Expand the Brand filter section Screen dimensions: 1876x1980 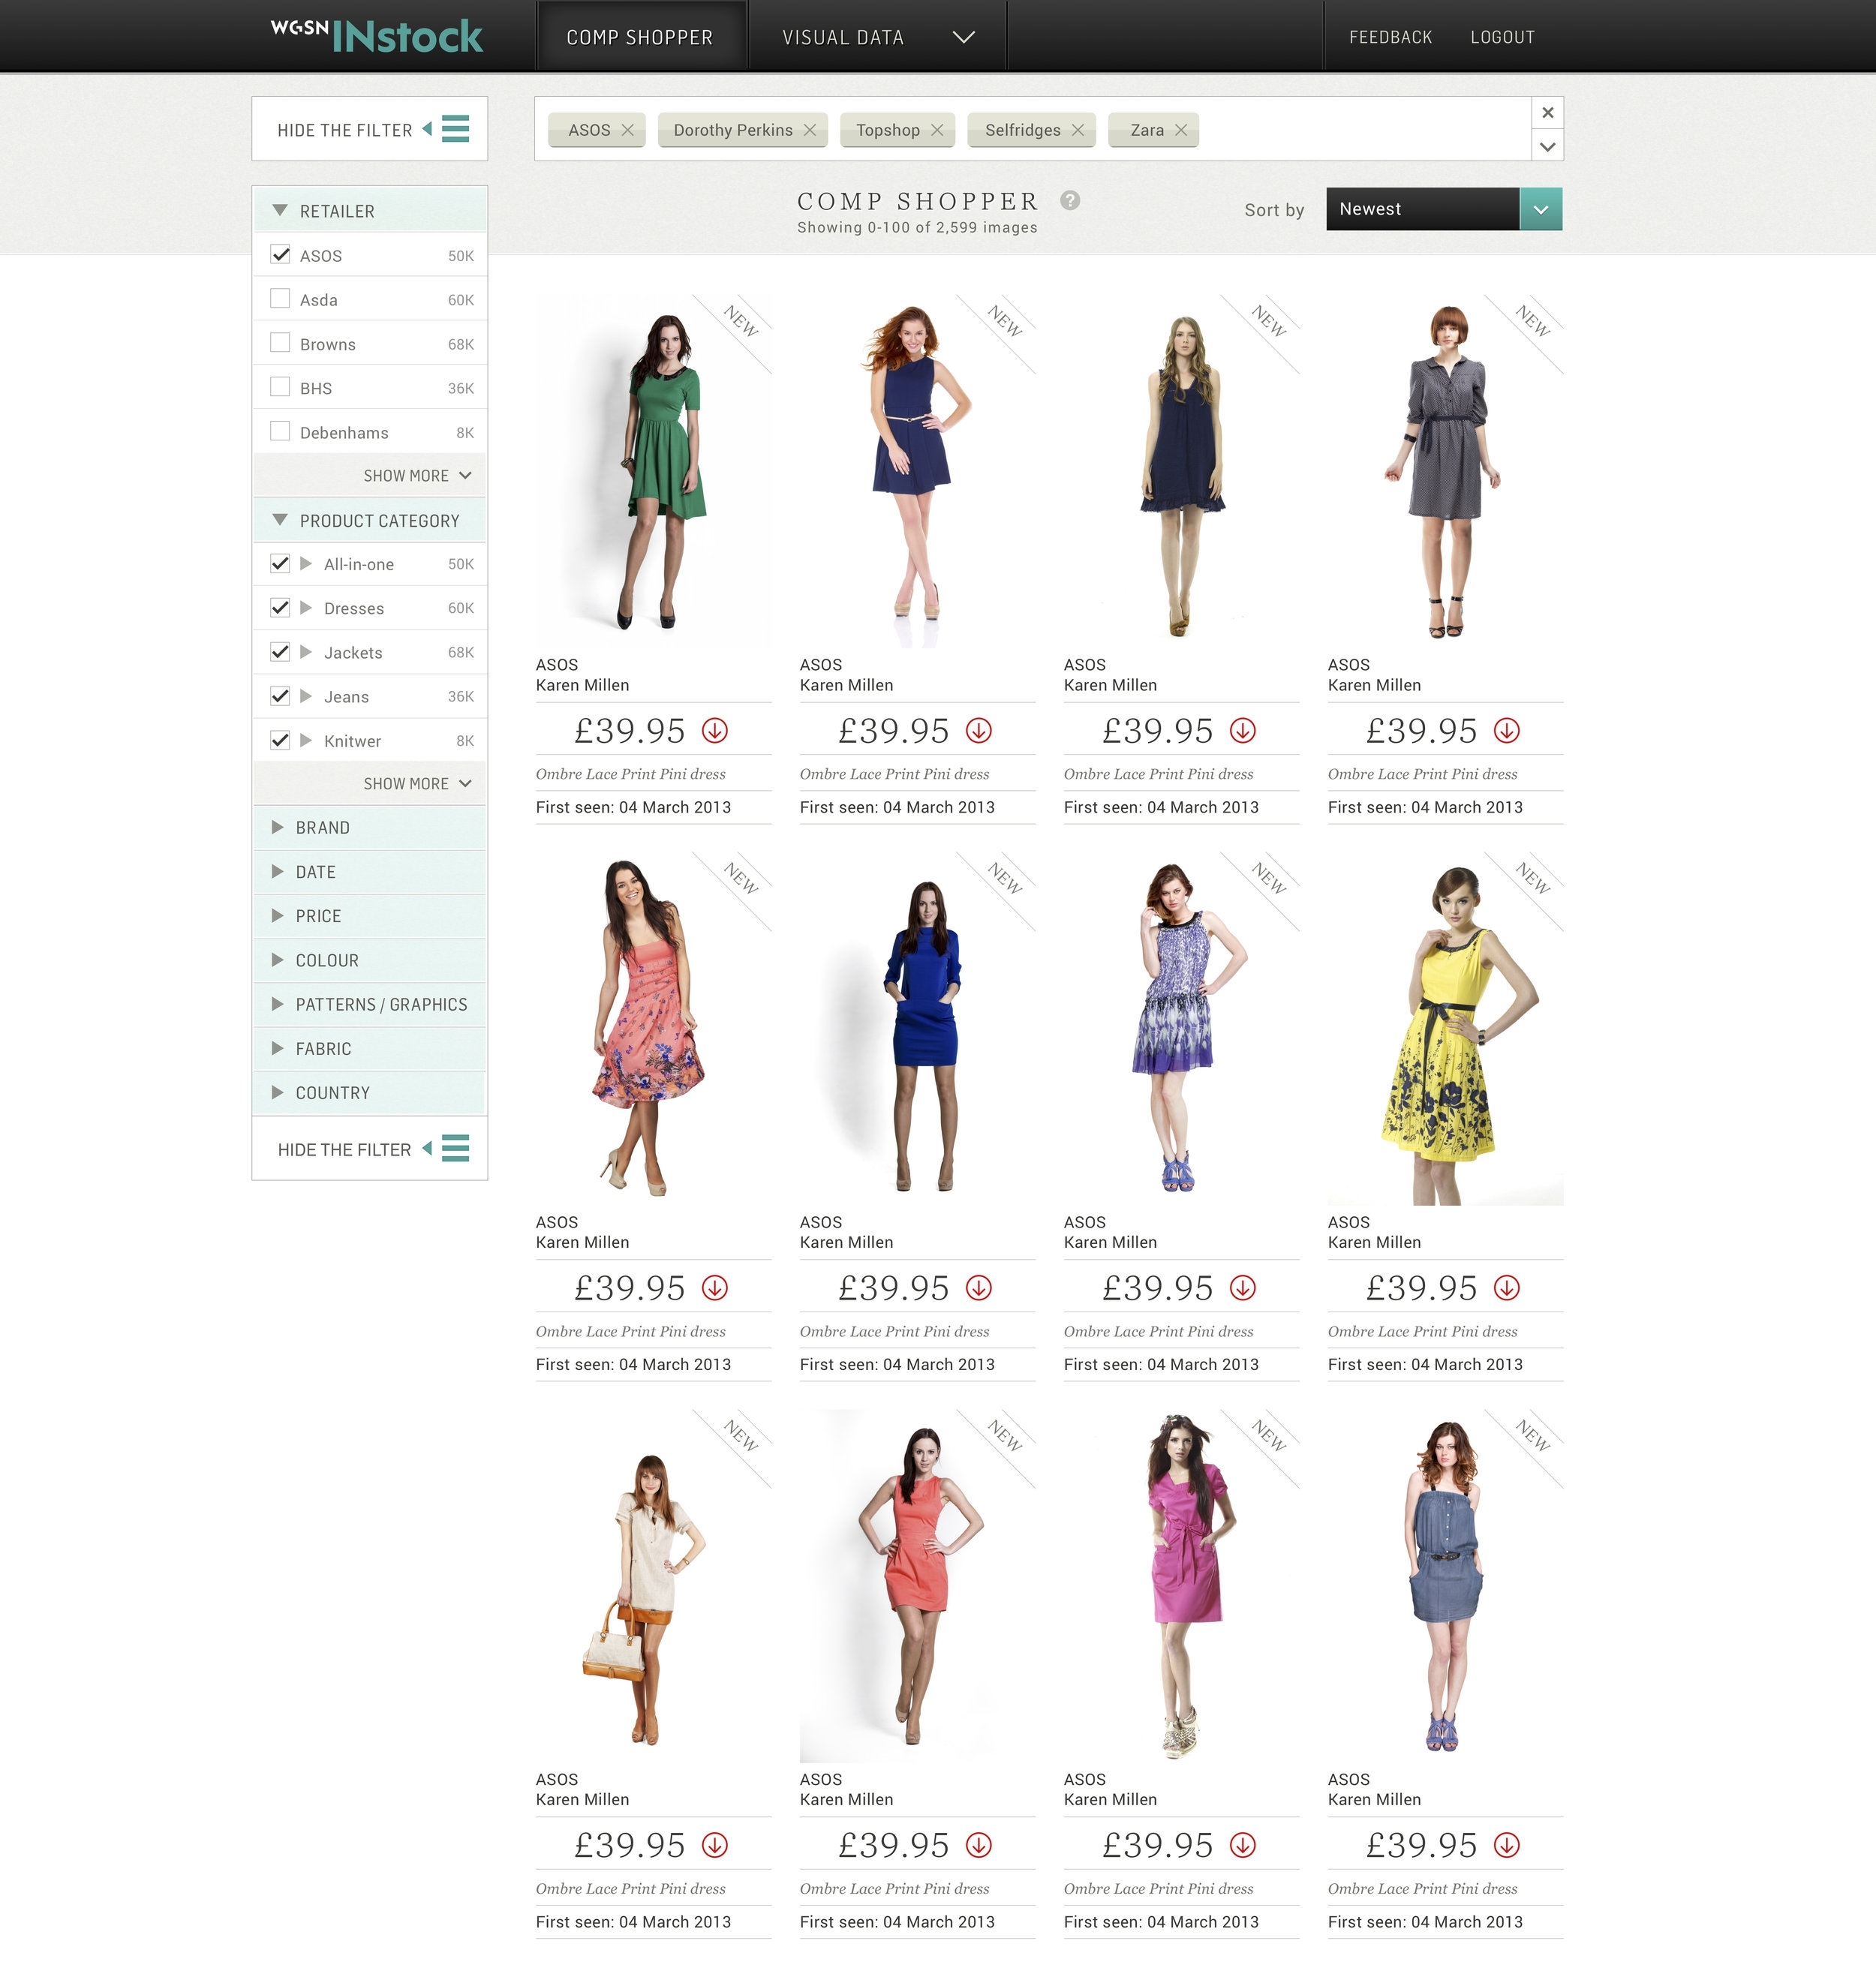[x=370, y=827]
